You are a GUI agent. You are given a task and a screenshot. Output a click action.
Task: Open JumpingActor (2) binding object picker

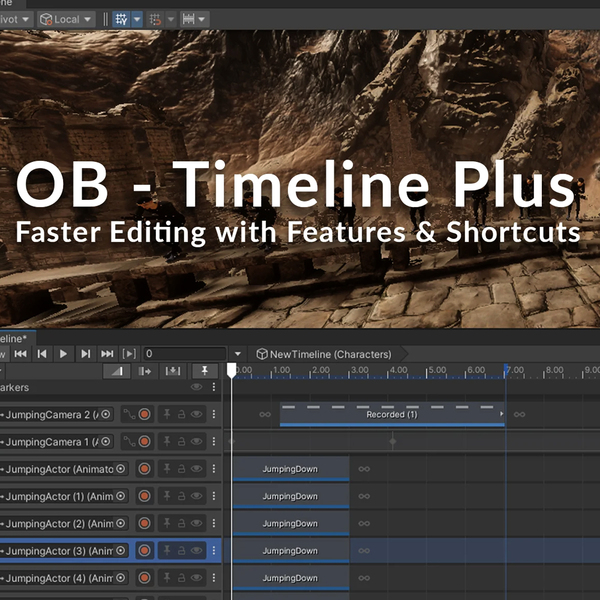click(x=121, y=523)
